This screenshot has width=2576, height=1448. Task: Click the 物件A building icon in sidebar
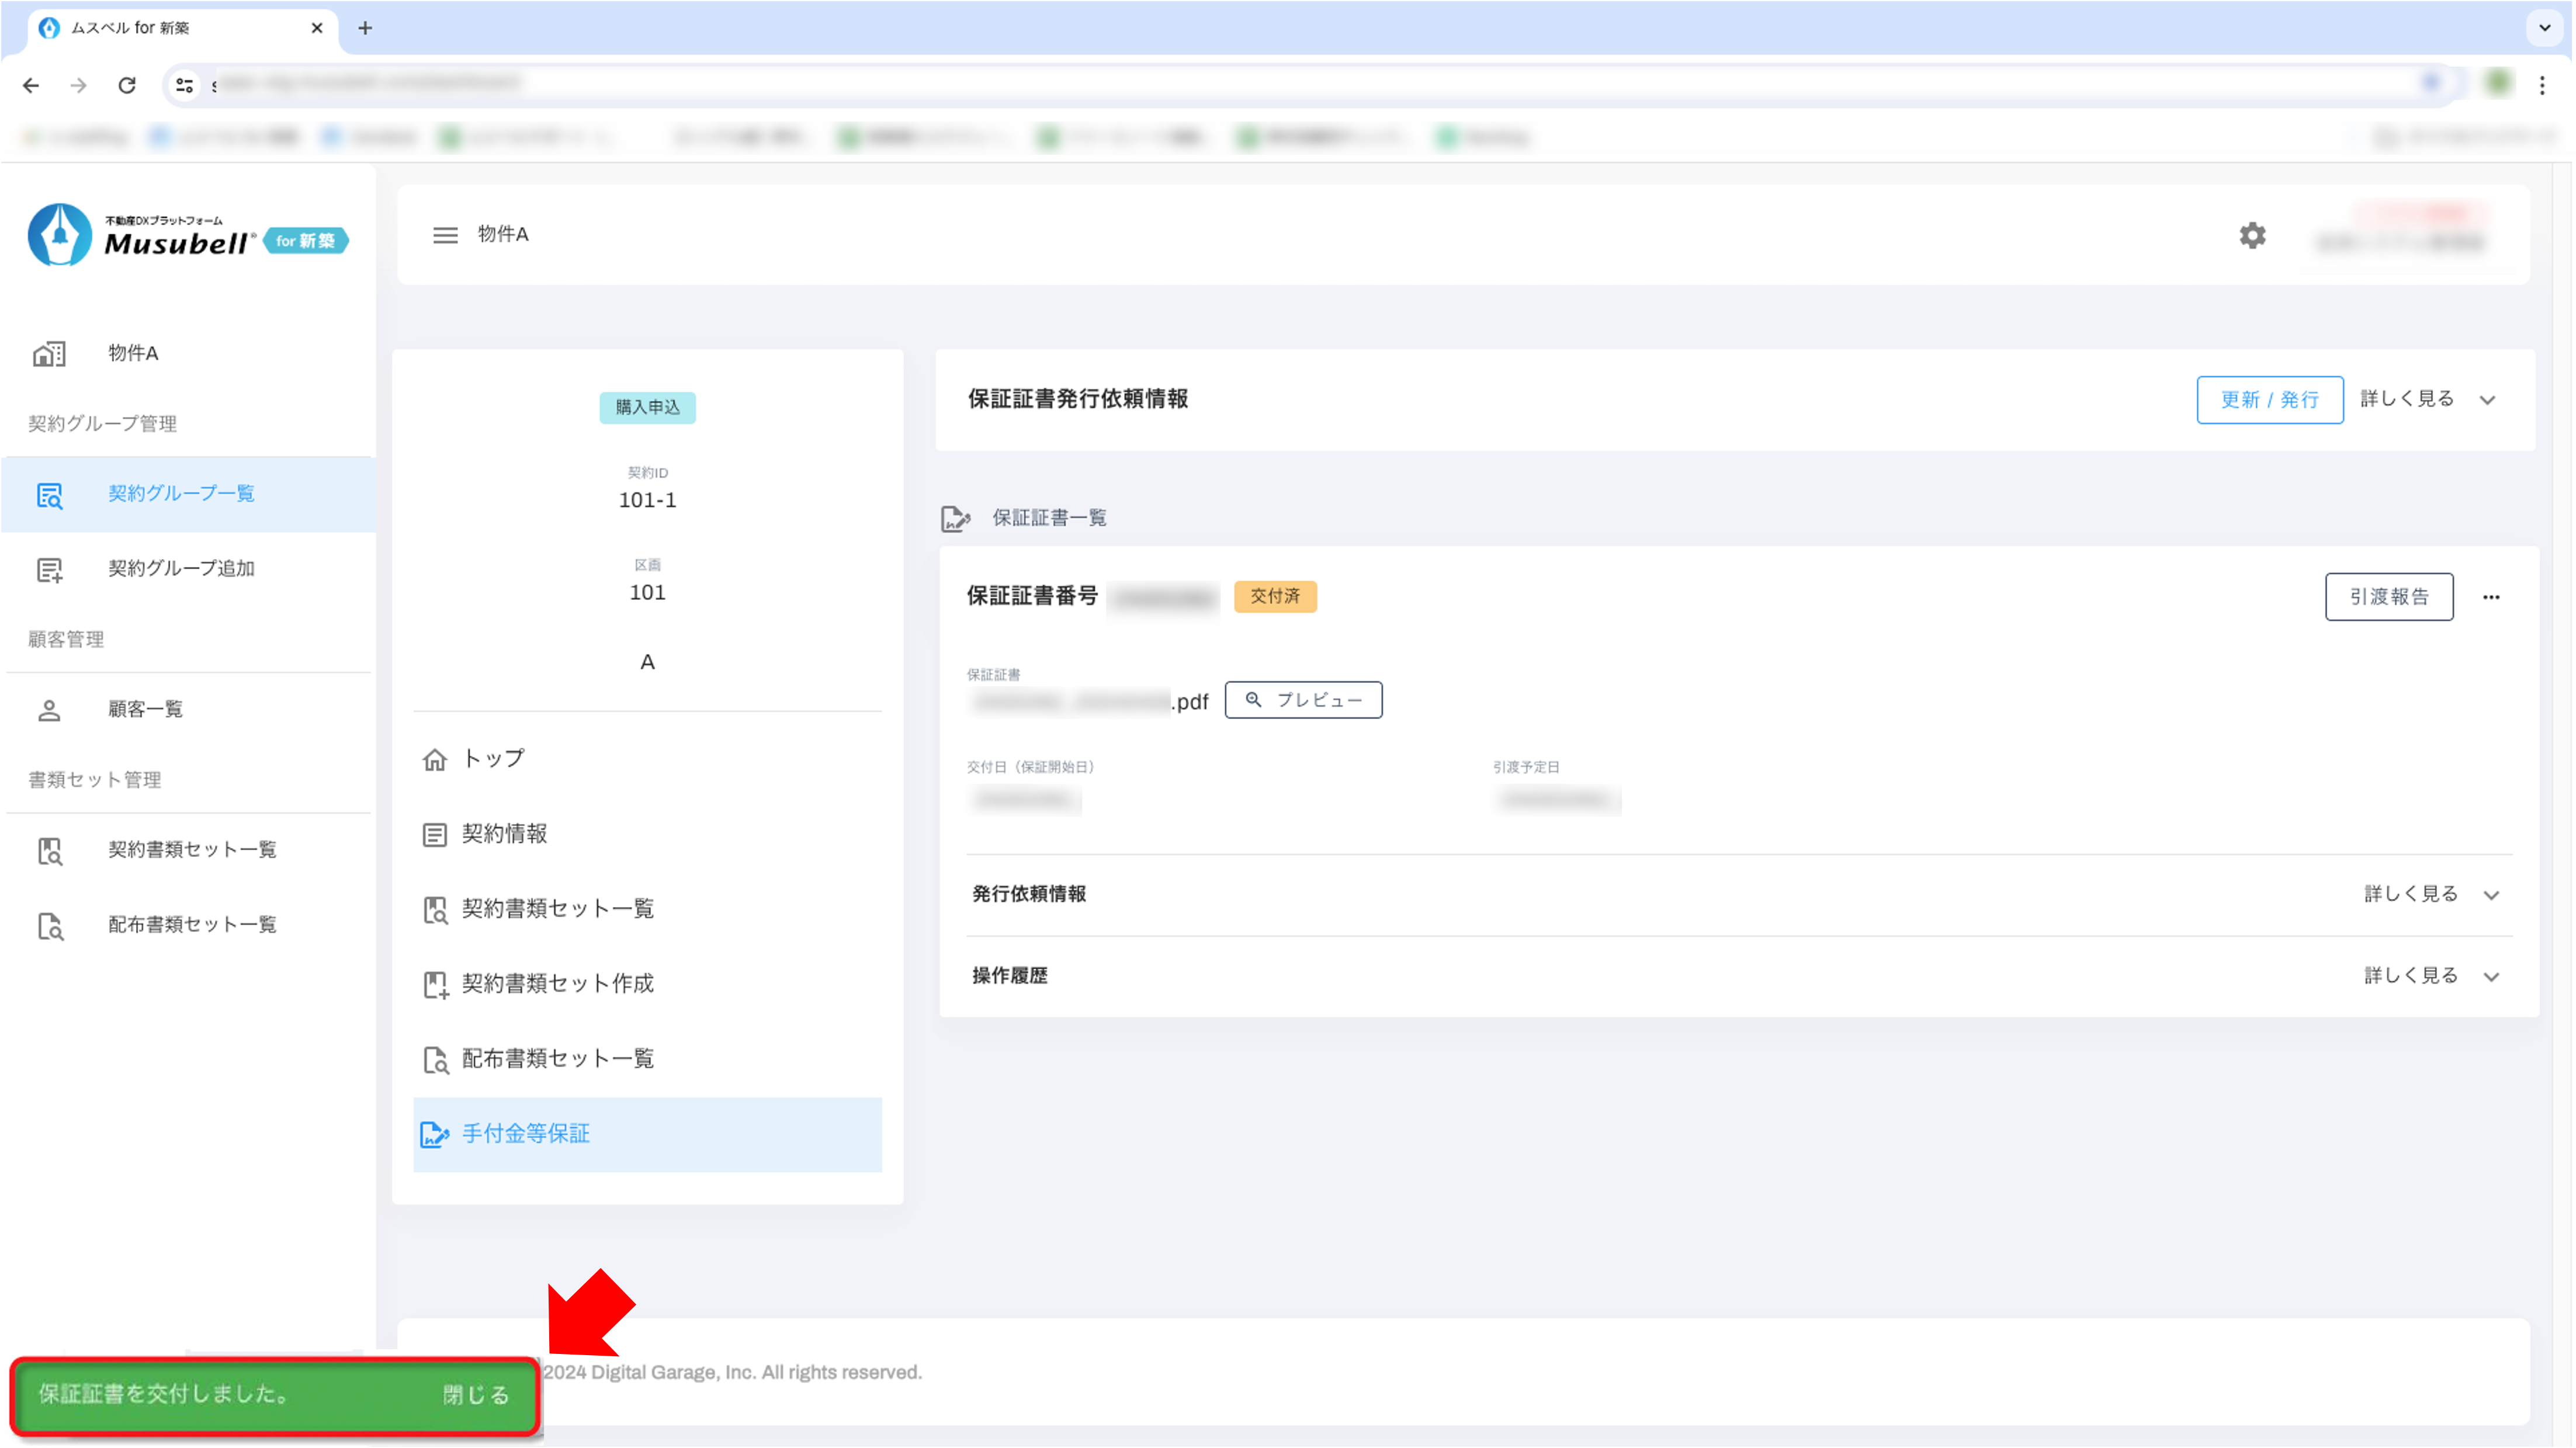(49, 353)
